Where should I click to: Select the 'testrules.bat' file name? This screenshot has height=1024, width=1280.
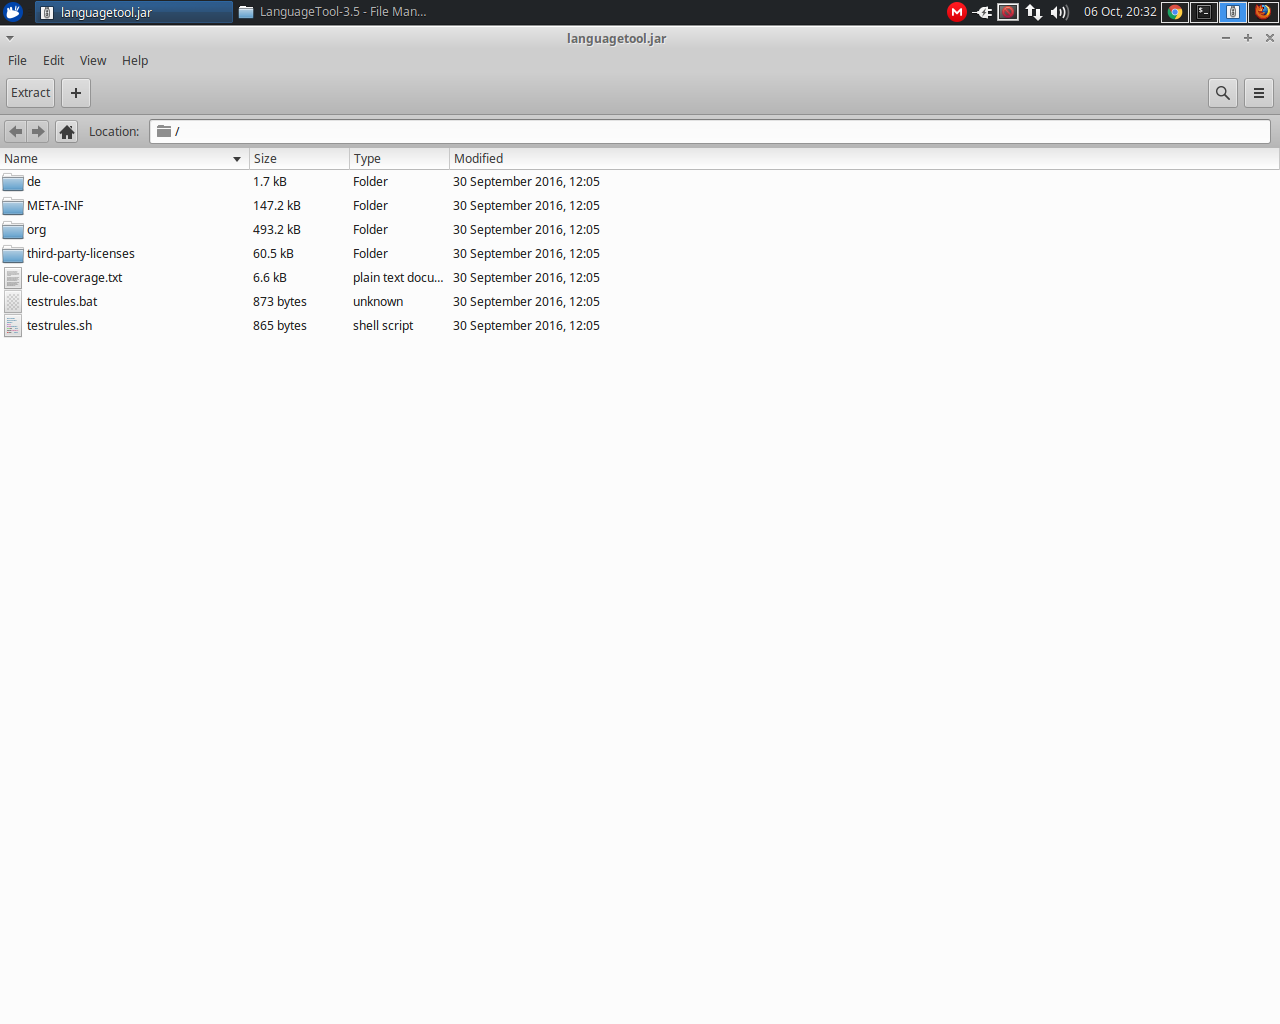[62, 302]
